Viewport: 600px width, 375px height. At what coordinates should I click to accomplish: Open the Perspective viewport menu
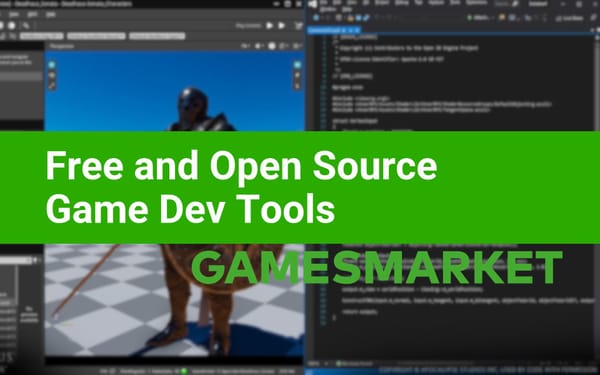tap(62, 46)
